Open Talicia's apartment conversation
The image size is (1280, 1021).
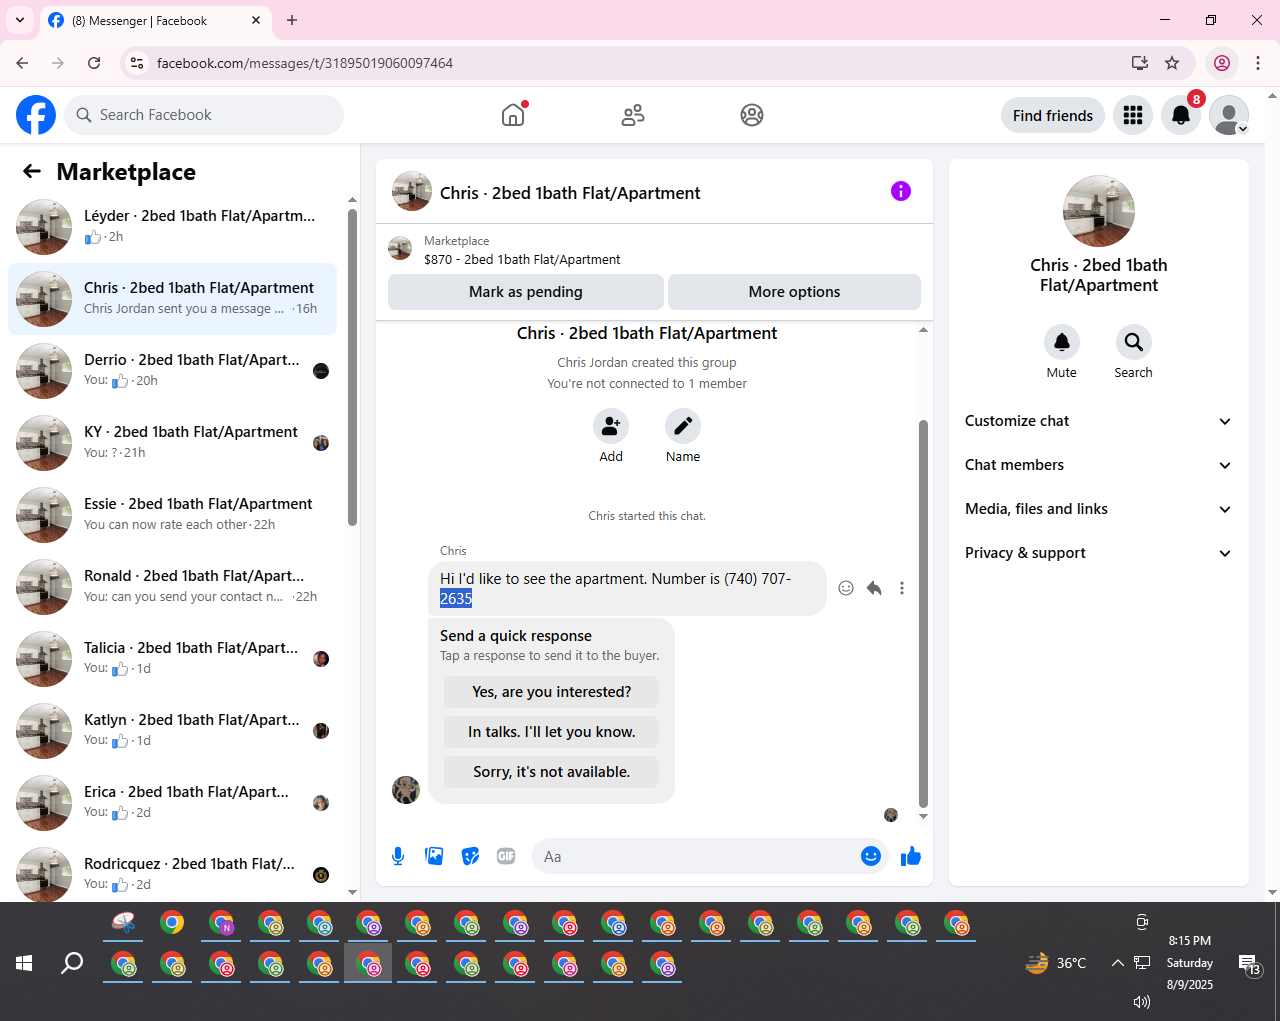pyautogui.click(x=172, y=659)
